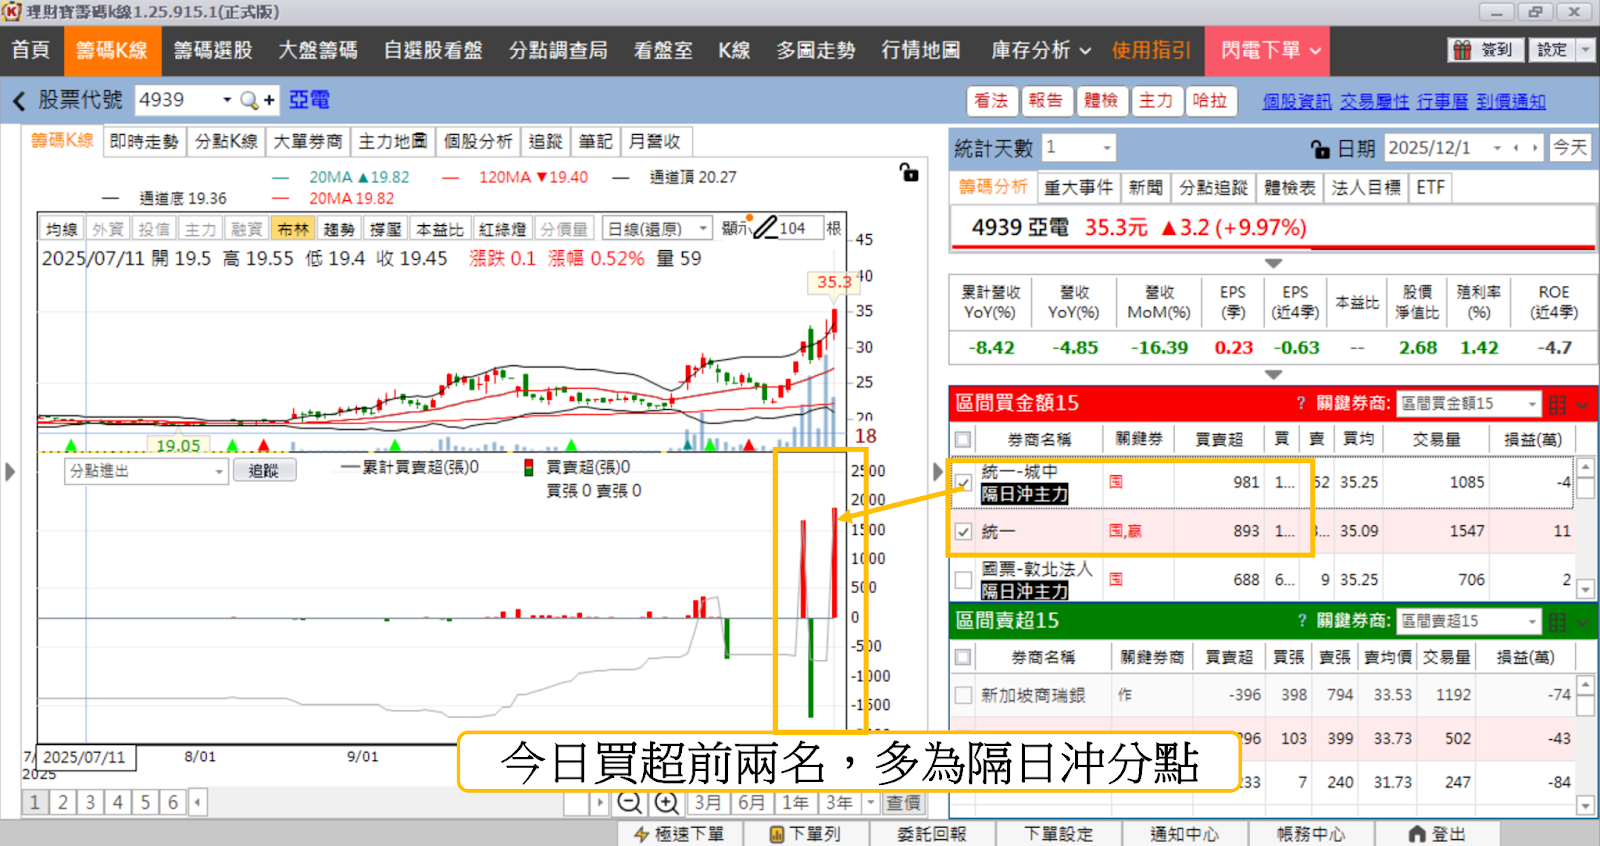Image resolution: width=1600 pixels, height=846 pixels.
Task: Toggle the checkbox for 統一-城中 row
Action: [x=963, y=482]
